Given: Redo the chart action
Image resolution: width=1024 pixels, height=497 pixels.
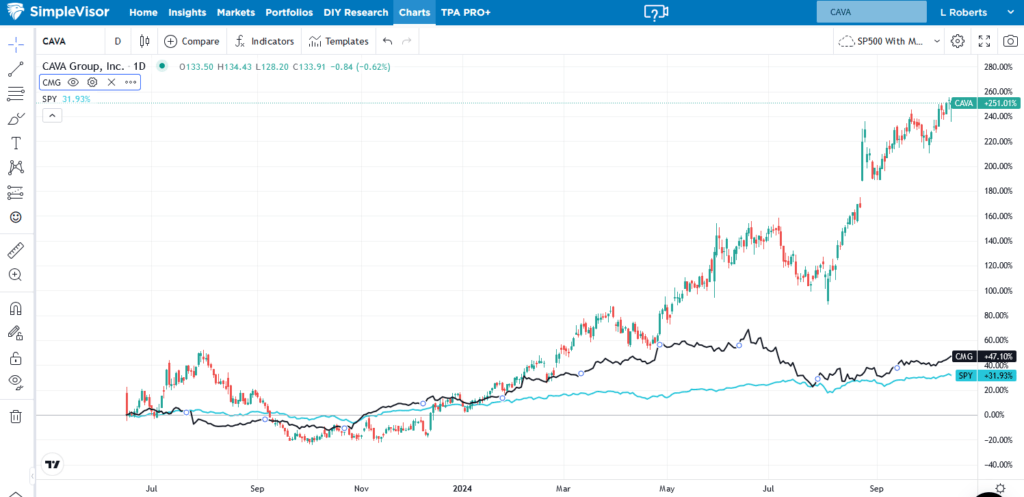Looking at the screenshot, I should pyautogui.click(x=407, y=41).
